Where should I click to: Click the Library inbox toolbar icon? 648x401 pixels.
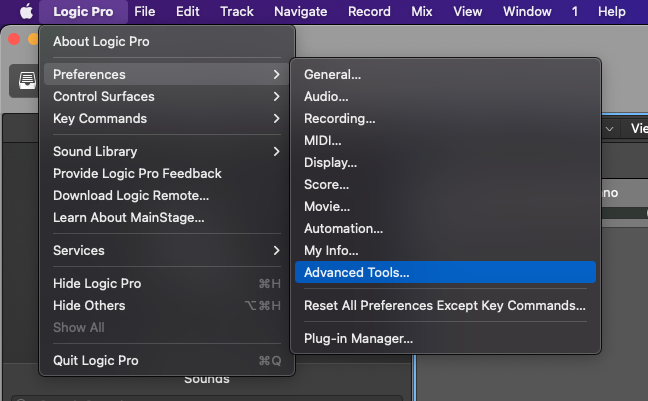[x=27, y=81]
